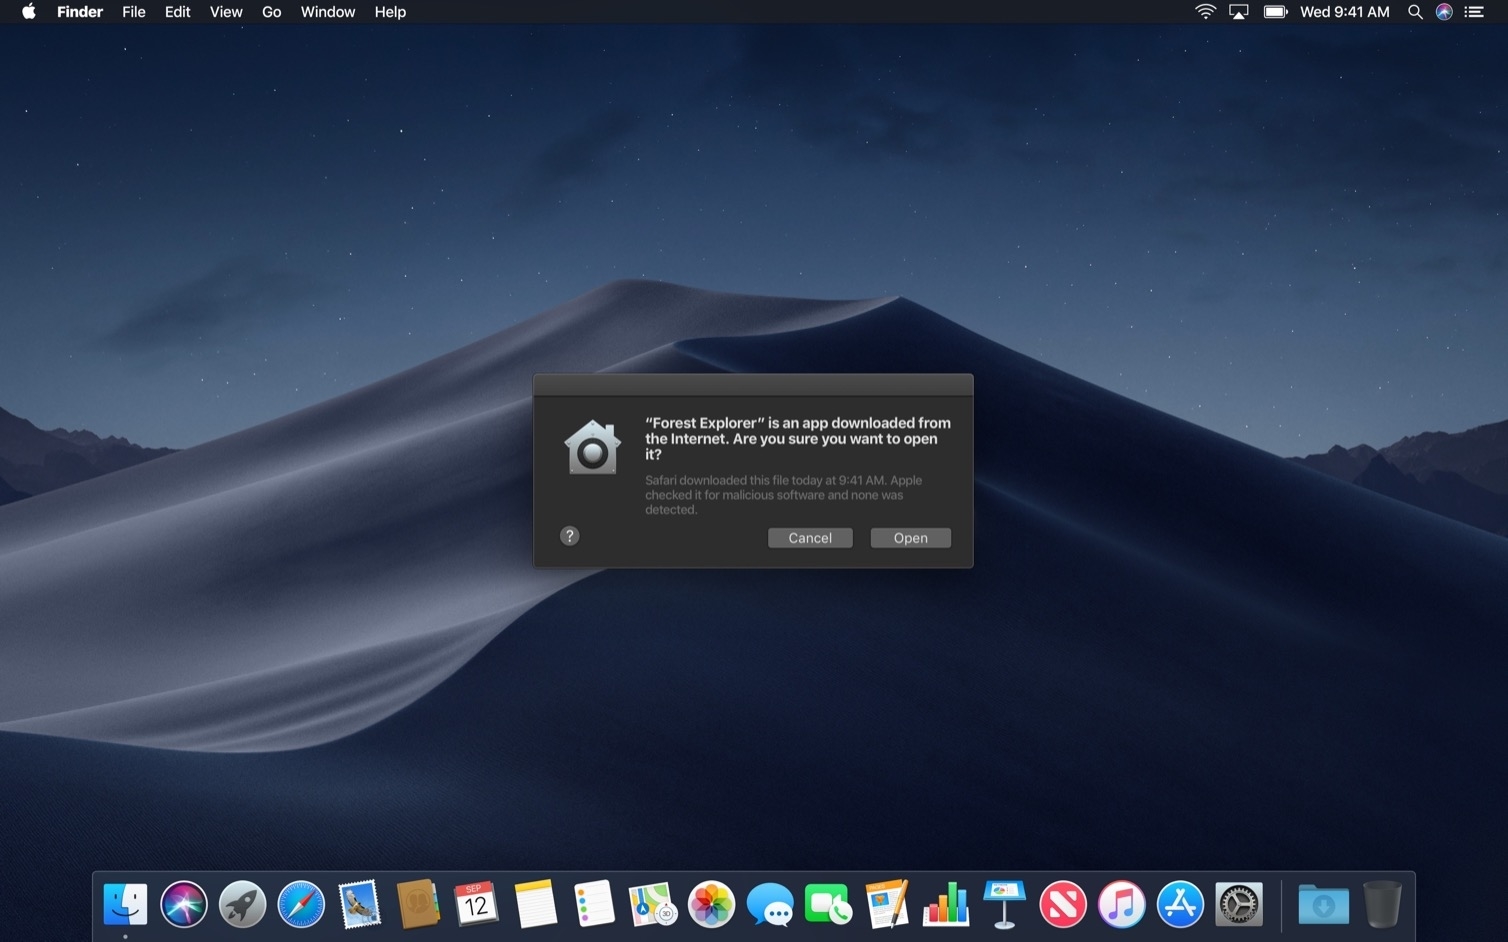Launch FaceTime from the Dock

click(x=828, y=905)
